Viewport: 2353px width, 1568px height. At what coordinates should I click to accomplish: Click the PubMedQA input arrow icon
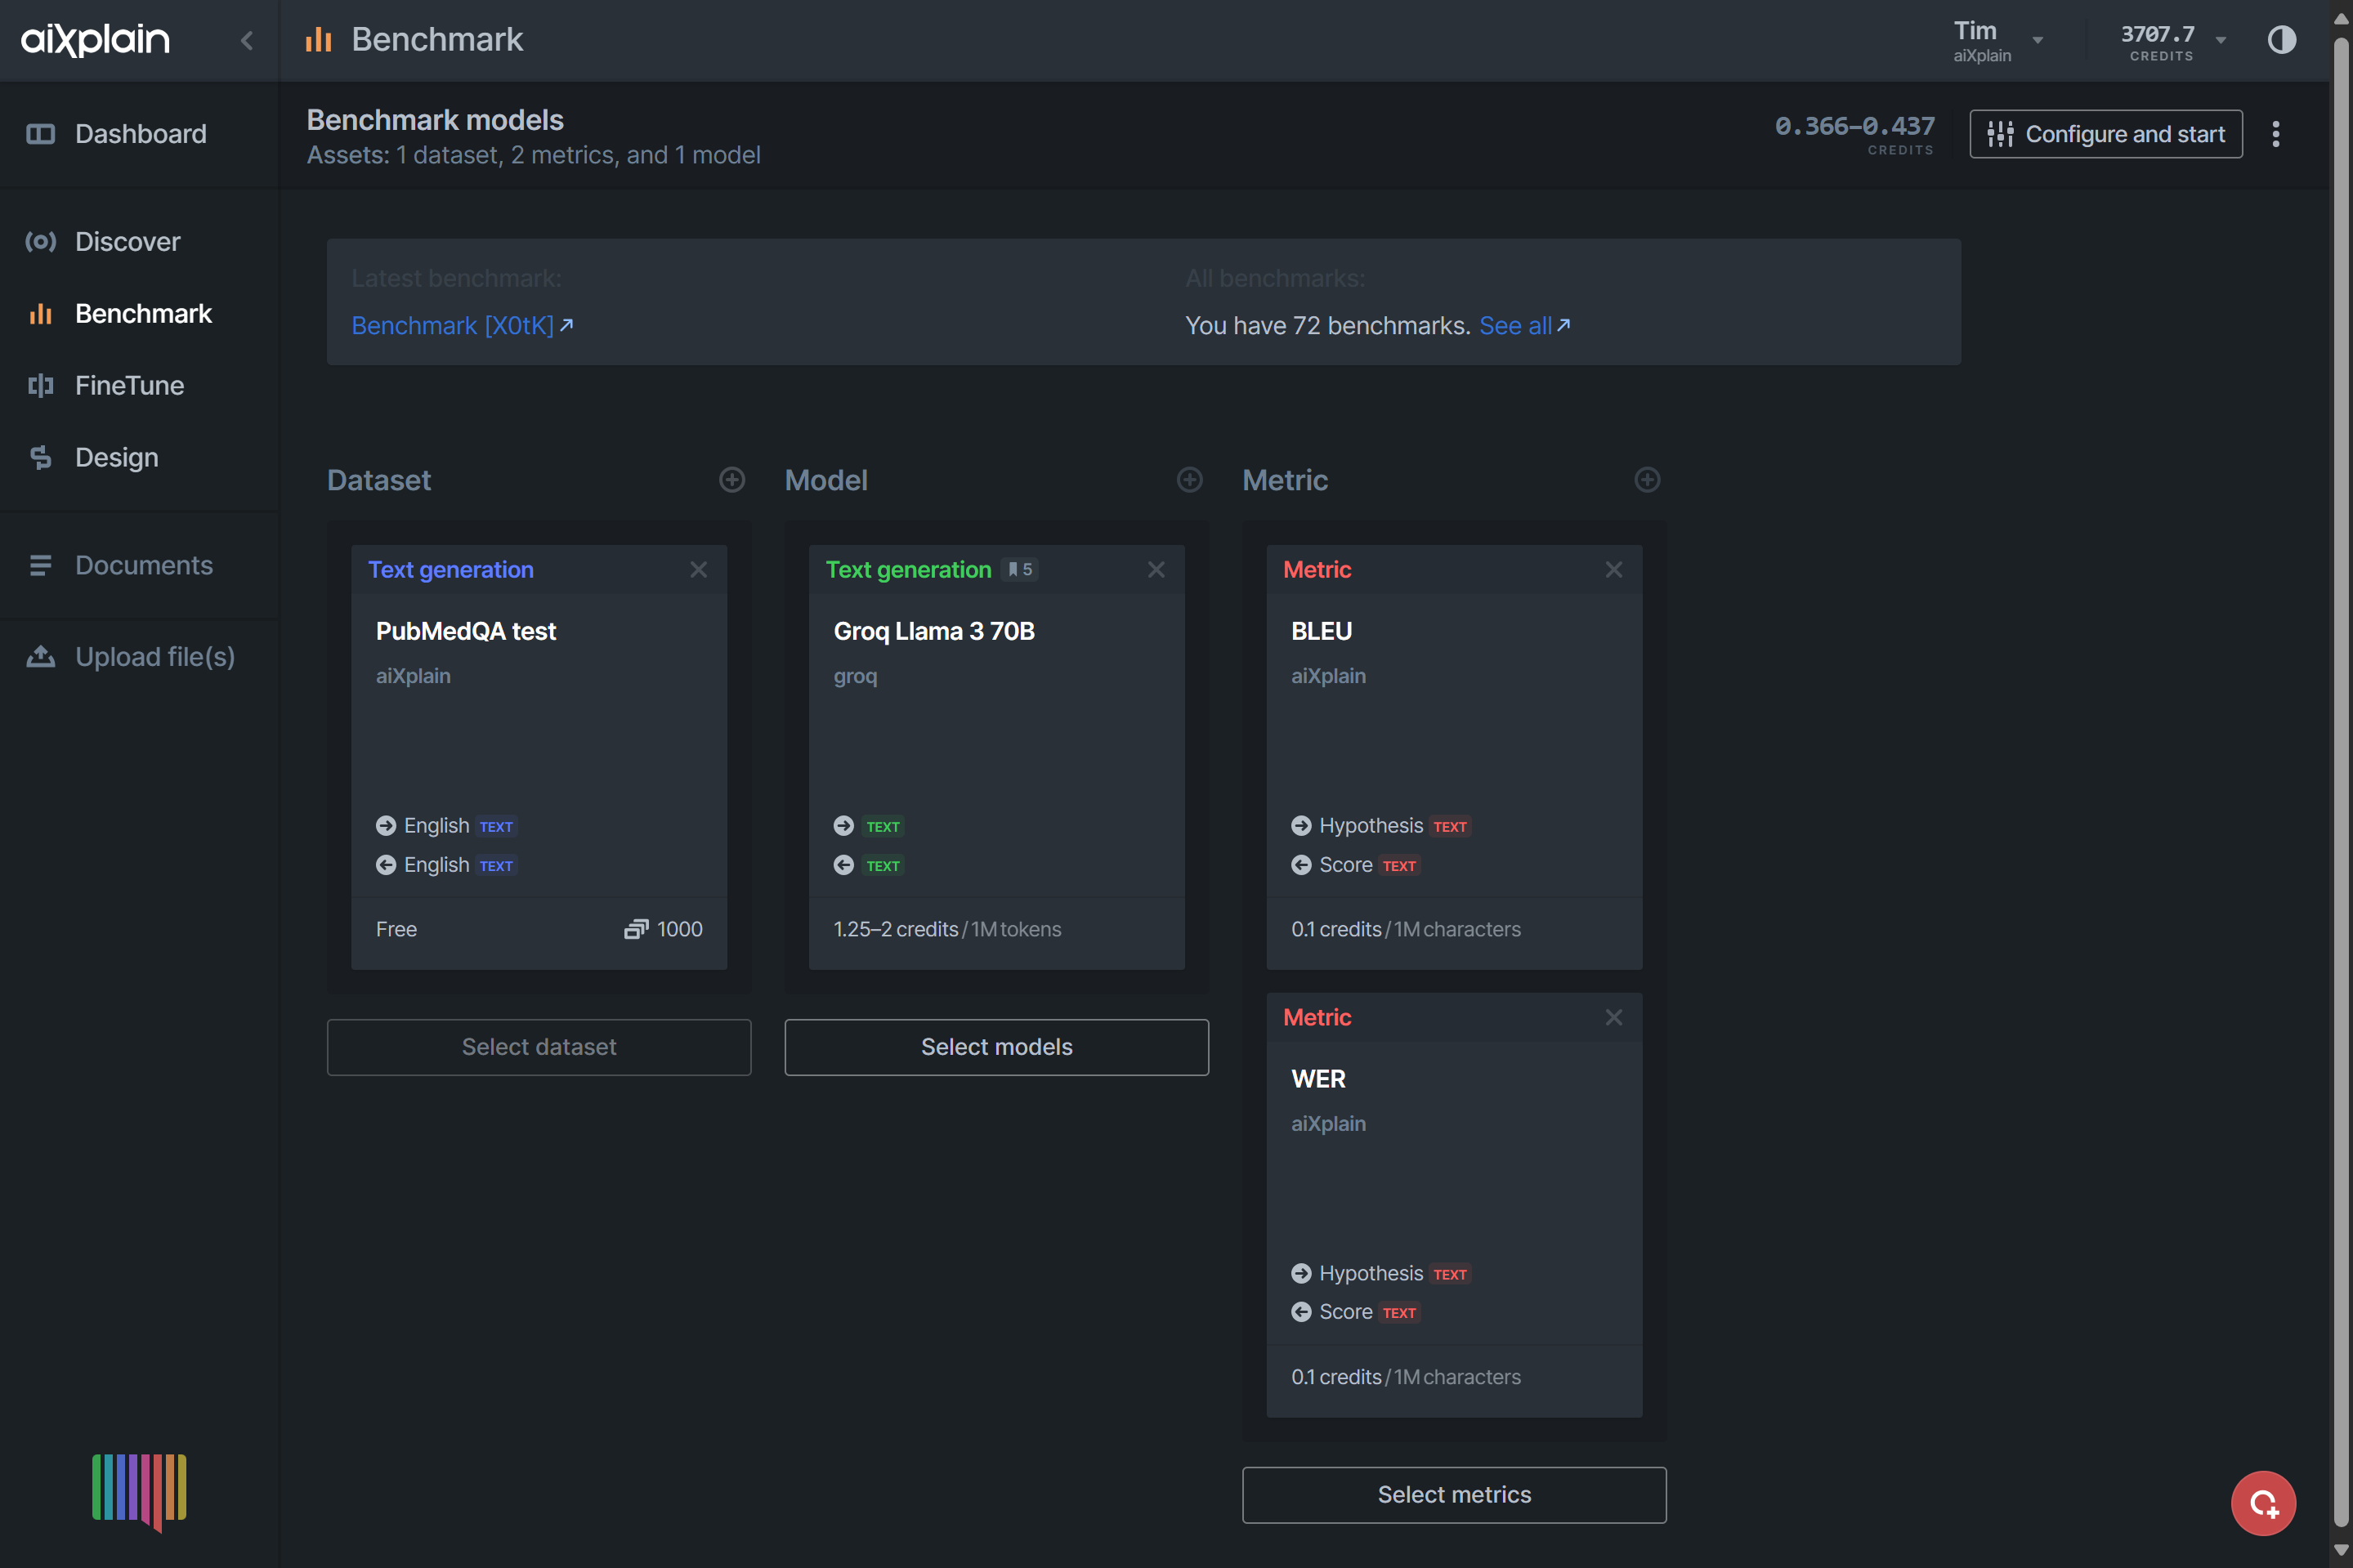(386, 825)
